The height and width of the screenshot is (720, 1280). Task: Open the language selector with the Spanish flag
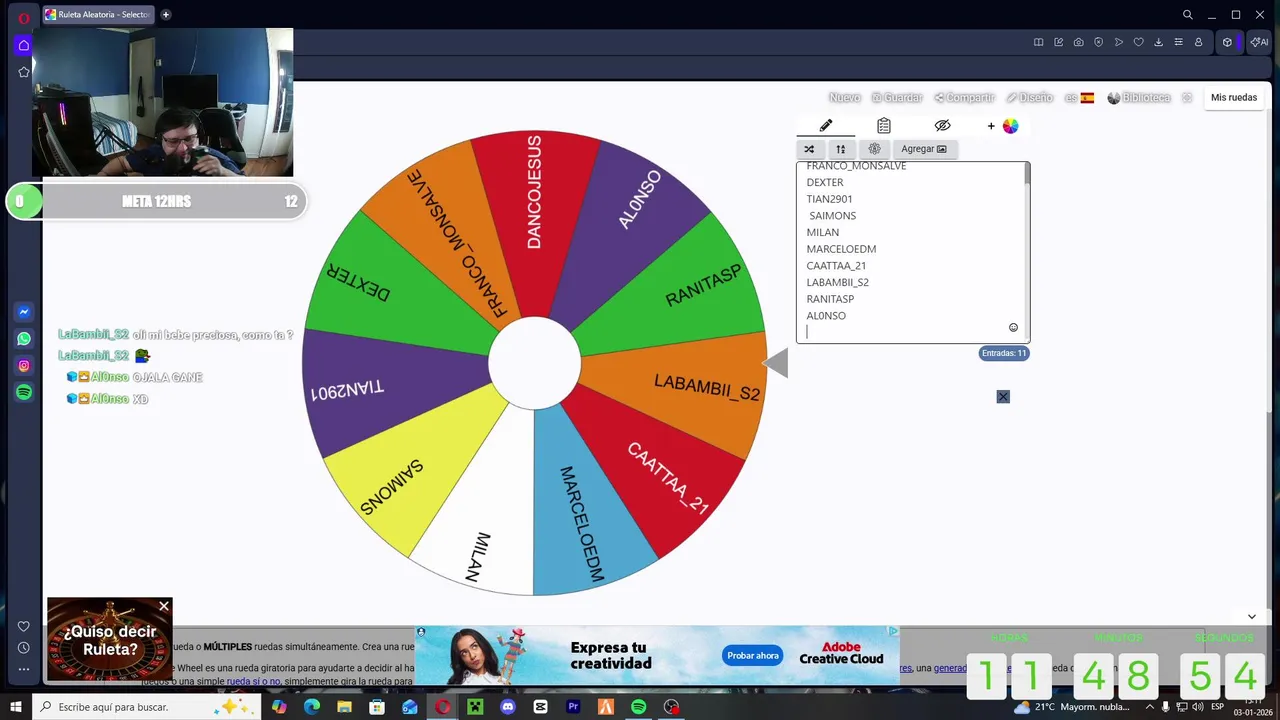[x=1080, y=98]
